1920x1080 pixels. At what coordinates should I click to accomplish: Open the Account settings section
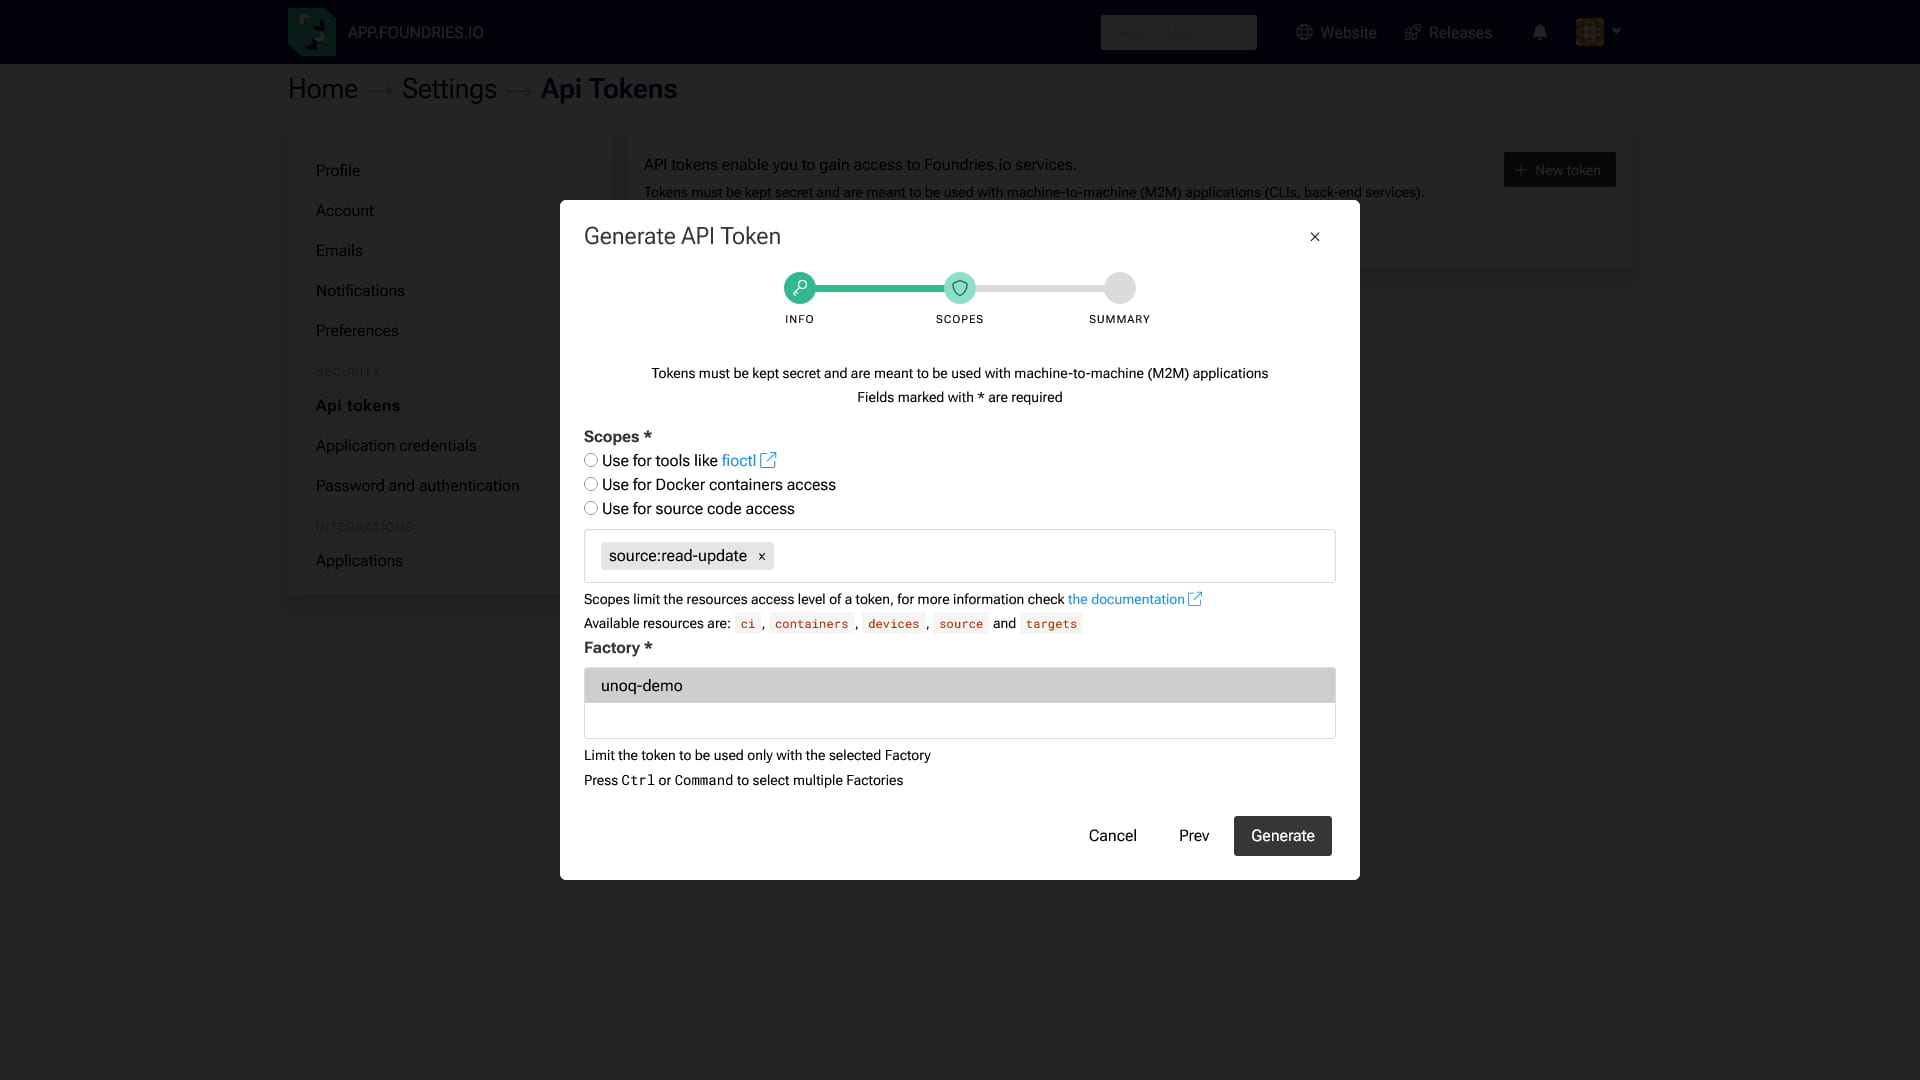345,210
